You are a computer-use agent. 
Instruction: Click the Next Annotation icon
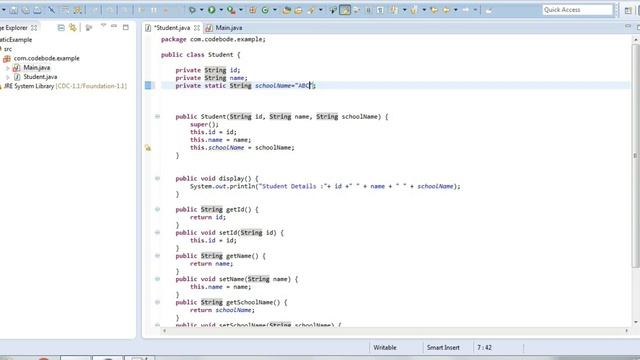[394, 10]
